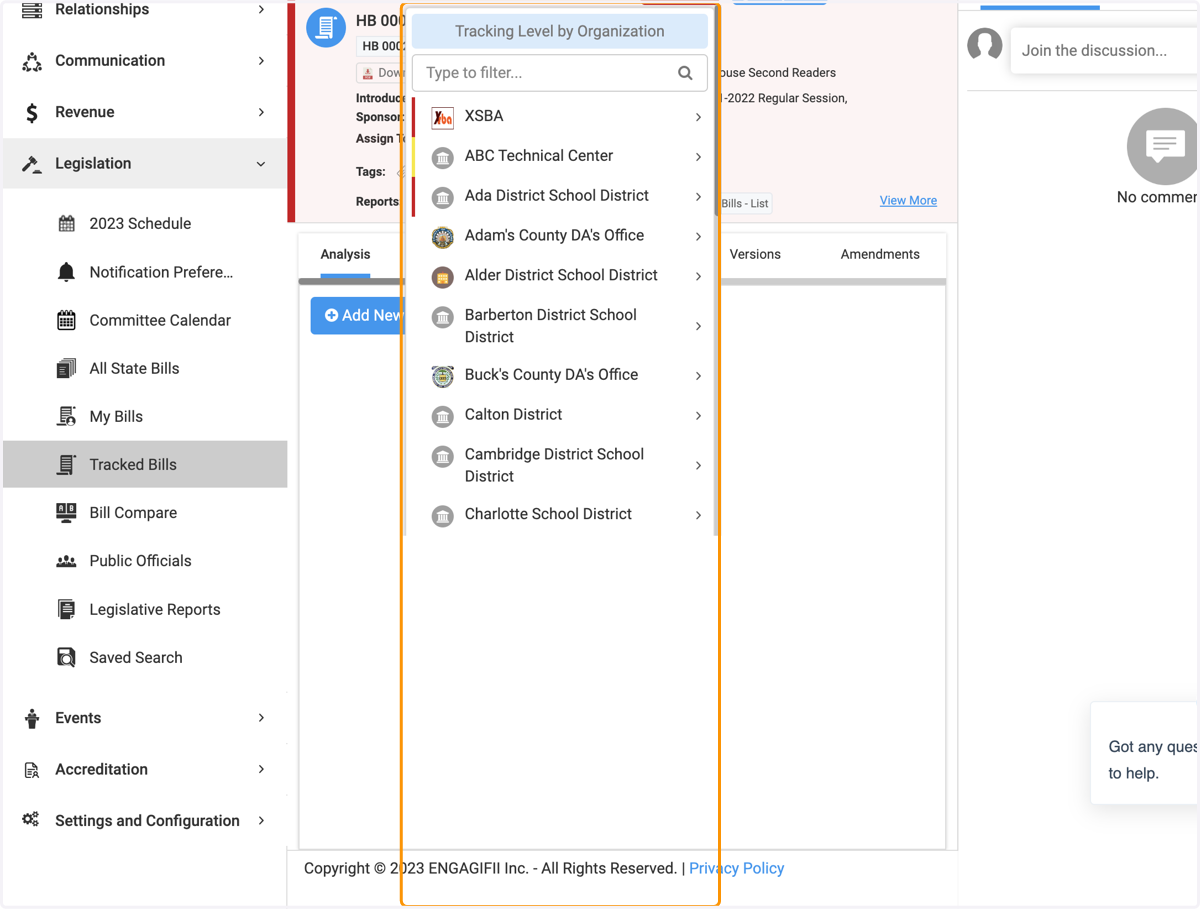Image resolution: width=1200 pixels, height=909 pixels.
Task: Click the Add New button
Action: [357, 316]
